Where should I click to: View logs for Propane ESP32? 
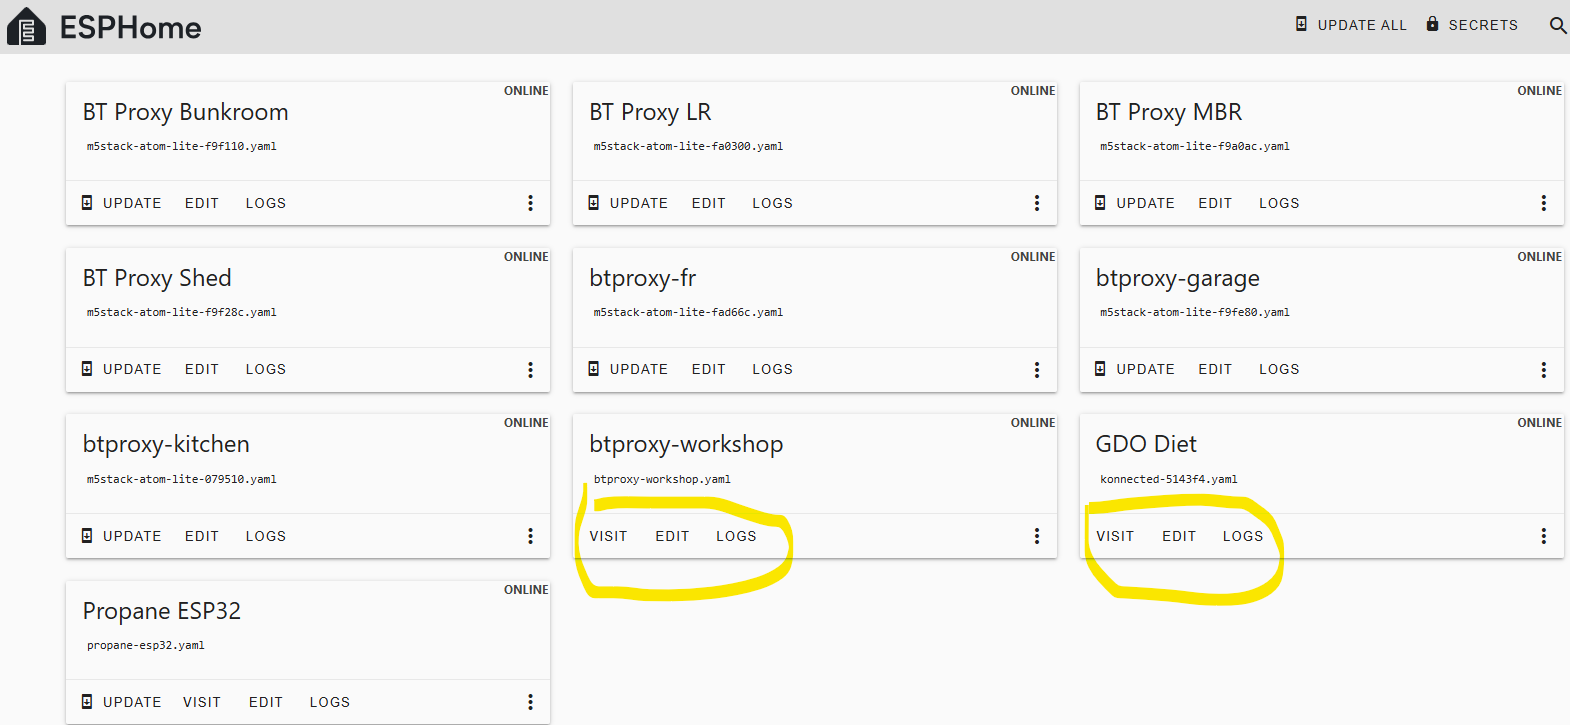click(330, 702)
